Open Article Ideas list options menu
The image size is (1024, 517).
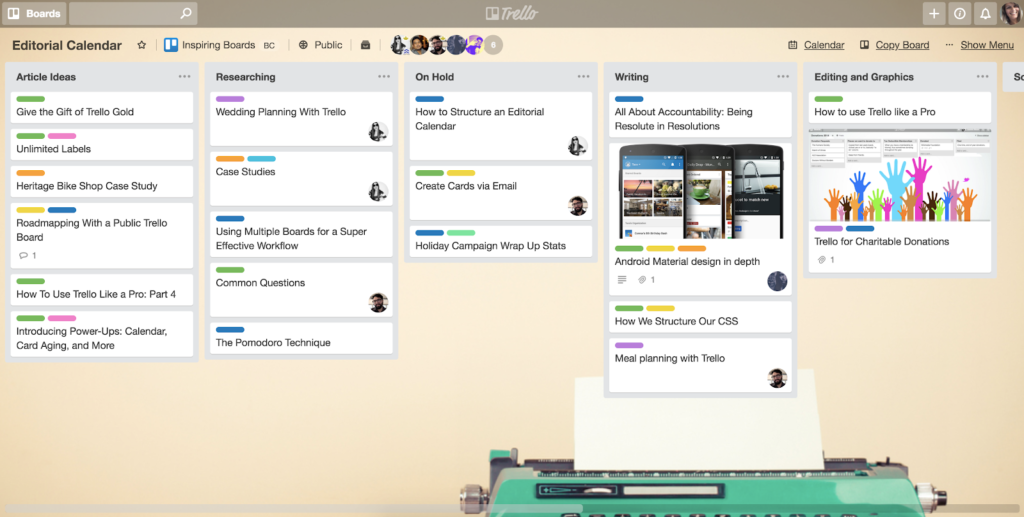point(185,76)
